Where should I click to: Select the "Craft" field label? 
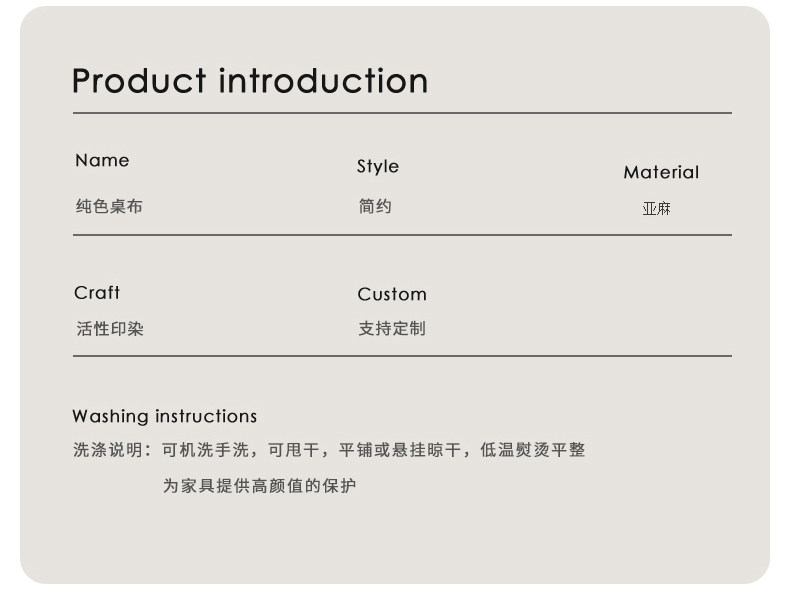click(97, 293)
